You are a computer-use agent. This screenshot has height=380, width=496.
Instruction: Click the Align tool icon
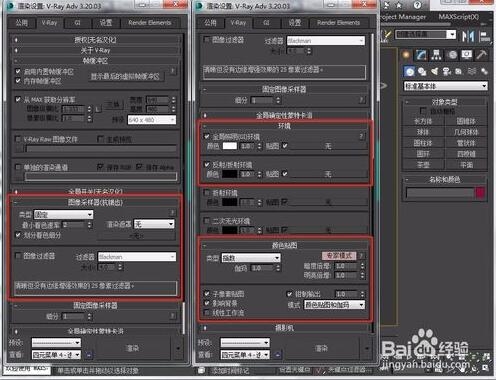point(485,36)
